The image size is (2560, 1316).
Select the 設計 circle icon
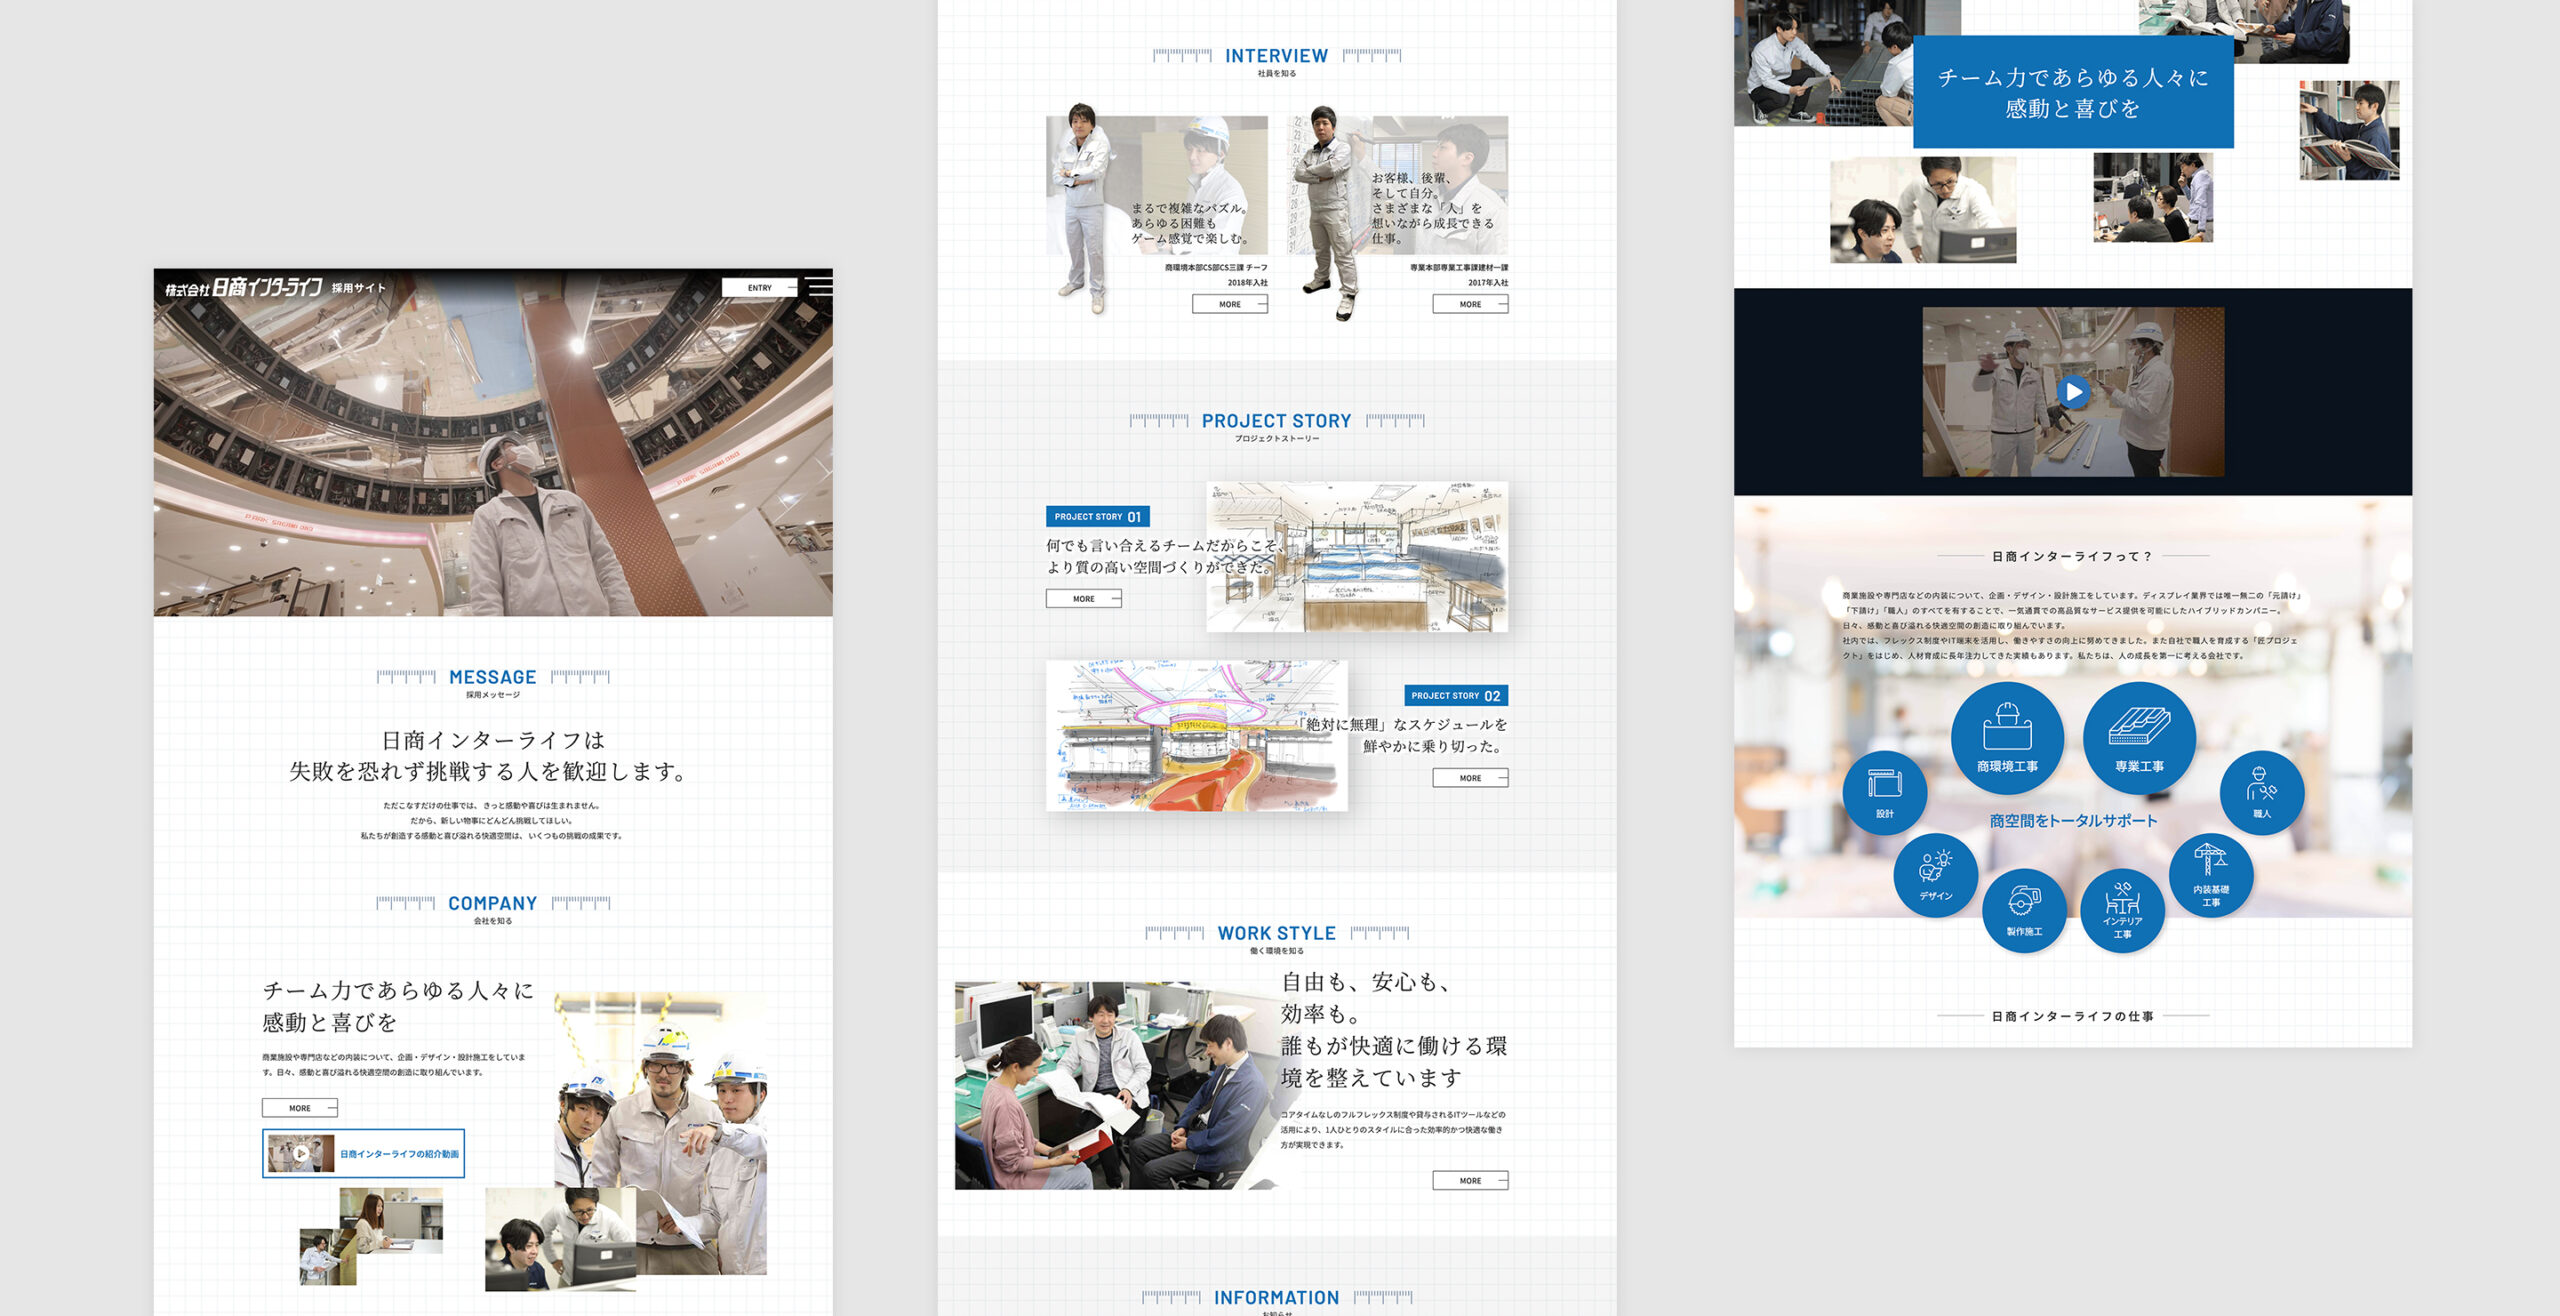coord(1885,792)
